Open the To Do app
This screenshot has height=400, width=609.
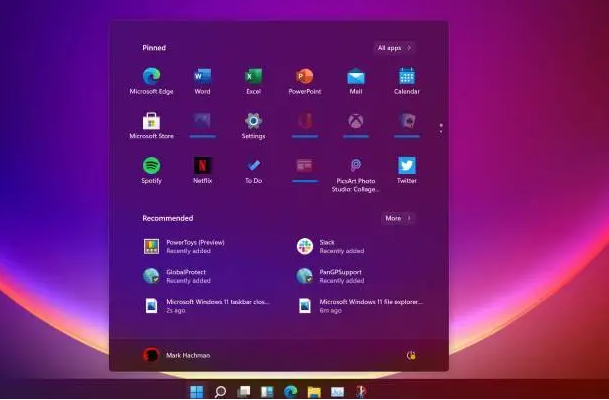pyautogui.click(x=254, y=170)
